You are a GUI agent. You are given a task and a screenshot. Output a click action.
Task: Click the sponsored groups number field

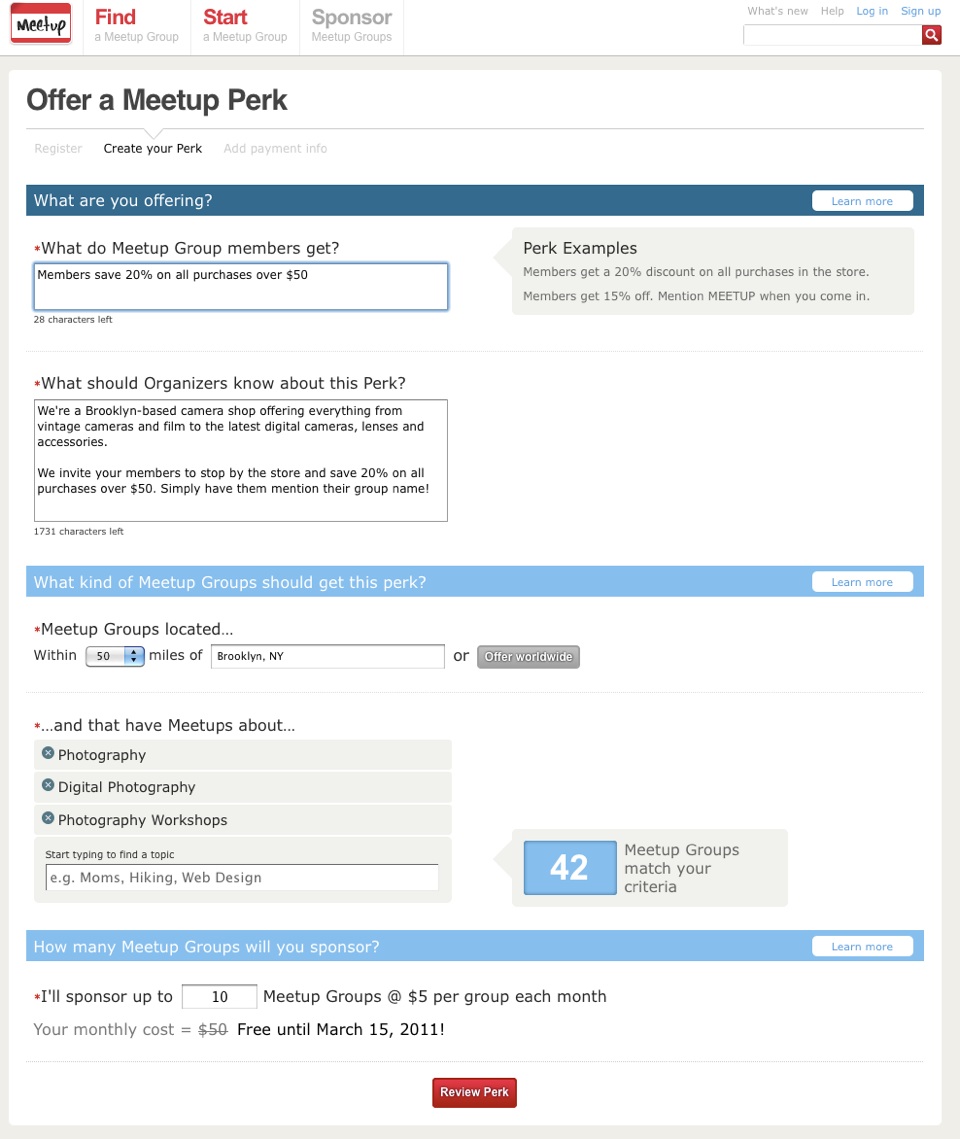click(x=220, y=997)
